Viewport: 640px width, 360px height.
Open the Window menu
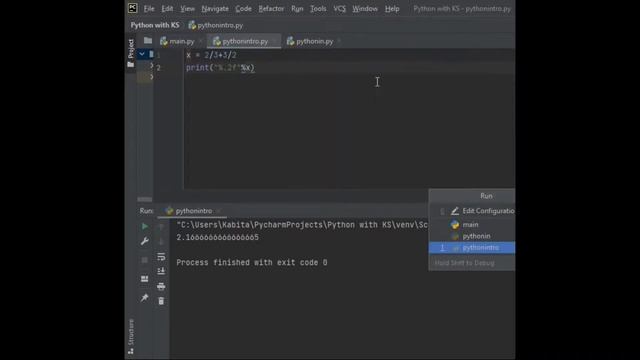[365, 9]
